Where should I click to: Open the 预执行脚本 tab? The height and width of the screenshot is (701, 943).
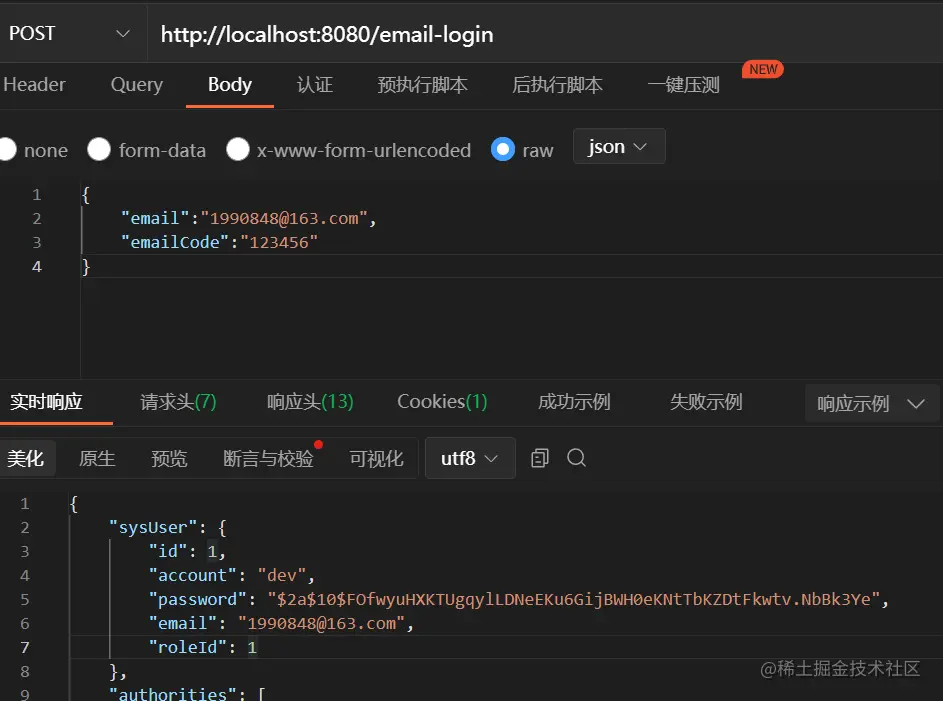tap(422, 85)
